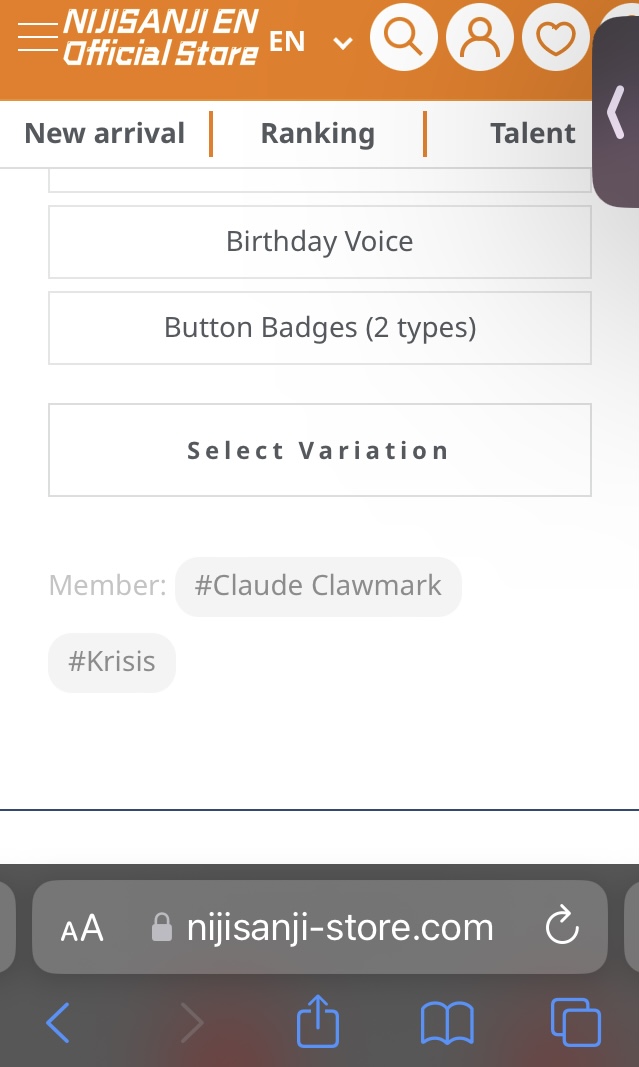Tap the search magnifier icon
Viewport: 639px width, 1067px height.
(403, 38)
